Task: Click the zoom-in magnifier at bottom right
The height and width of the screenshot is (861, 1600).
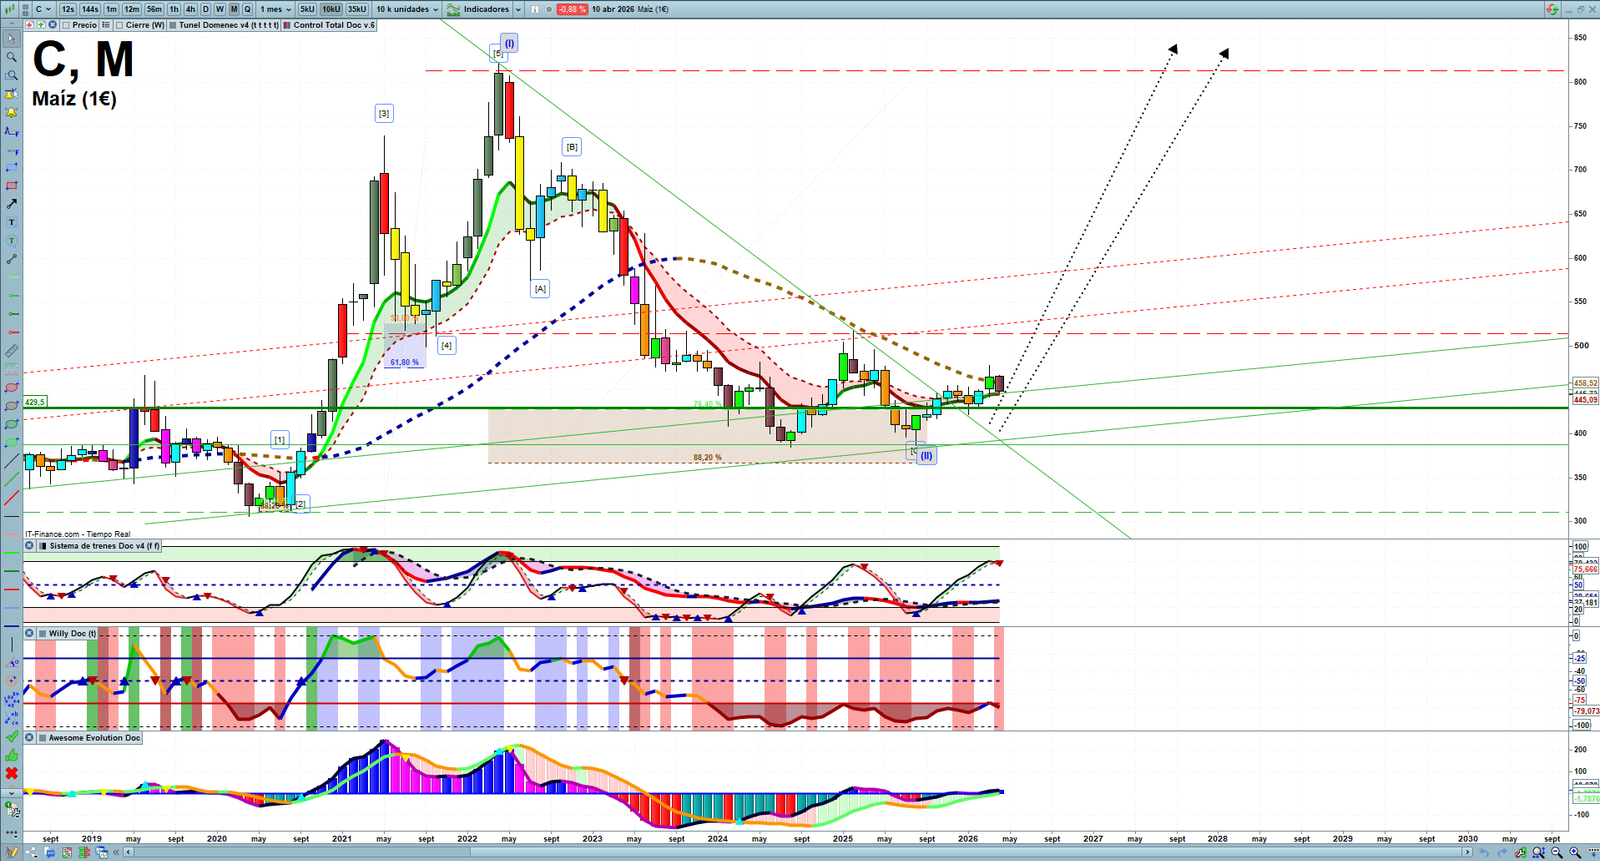Action: point(1575,853)
